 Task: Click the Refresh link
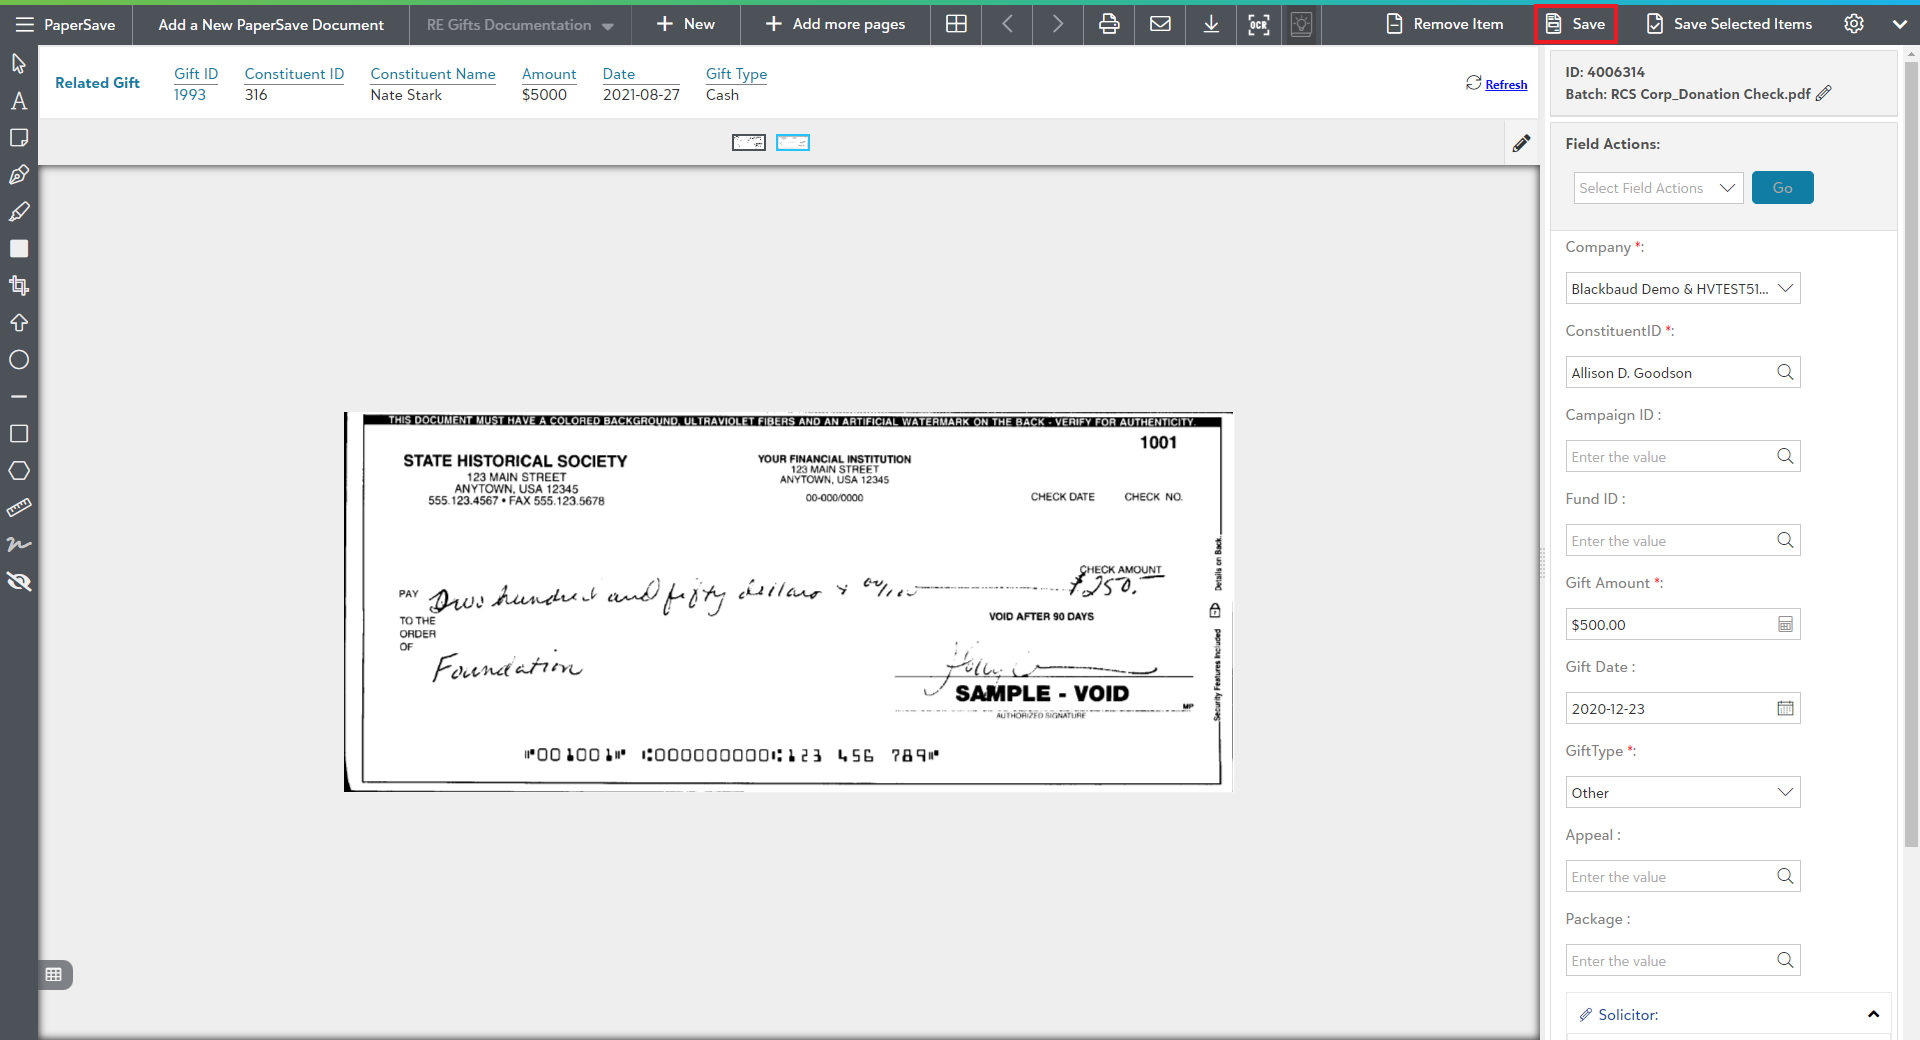(1505, 85)
